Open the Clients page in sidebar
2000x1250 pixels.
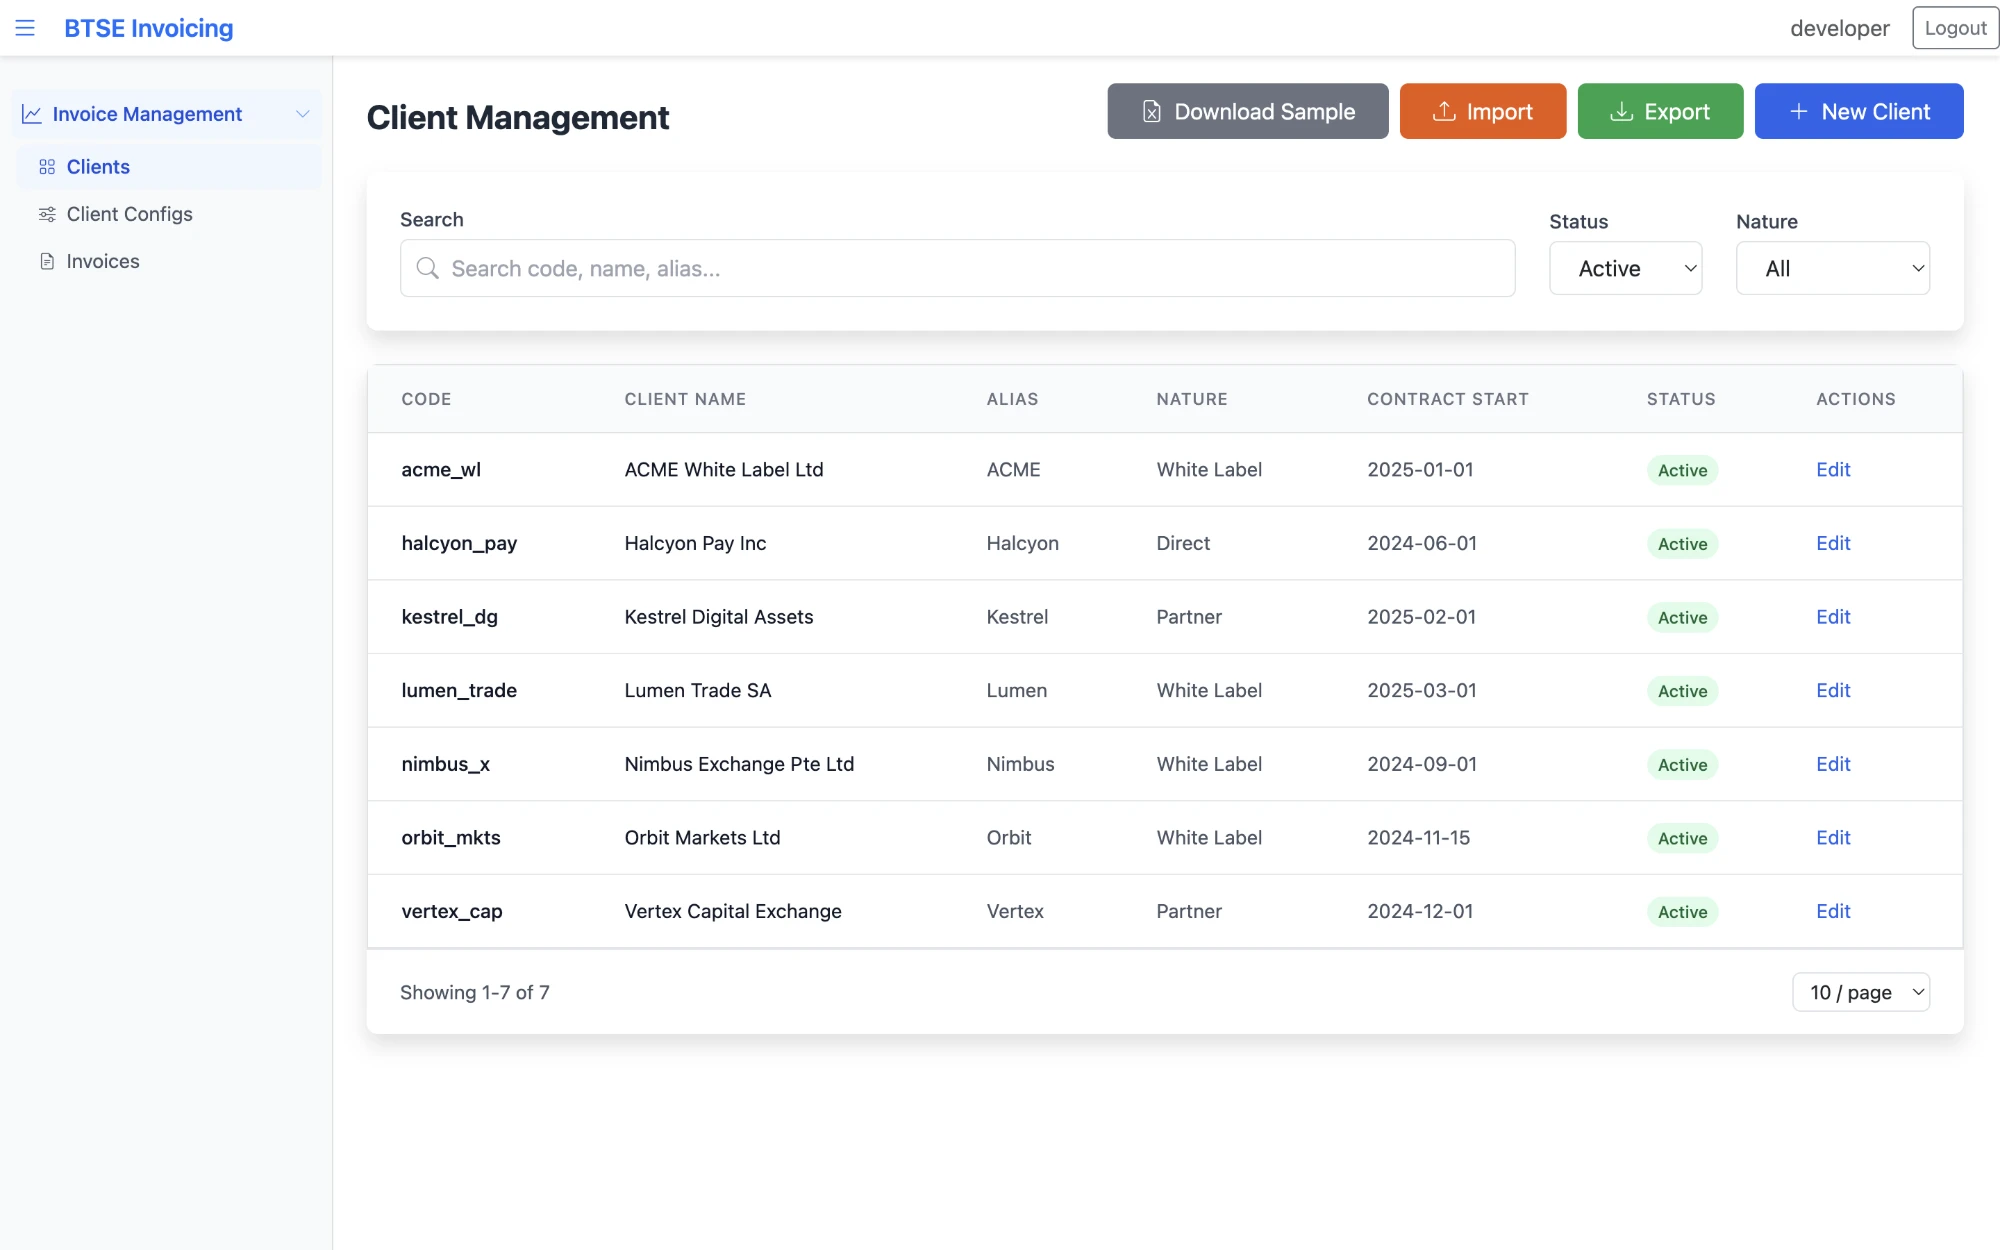tap(168, 167)
